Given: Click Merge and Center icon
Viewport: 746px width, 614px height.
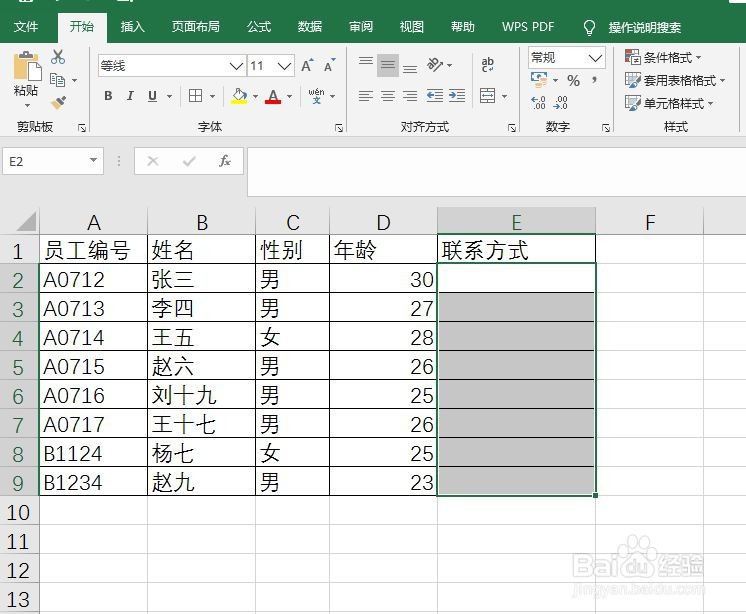Looking at the screenshot, I should click(487, 96).
